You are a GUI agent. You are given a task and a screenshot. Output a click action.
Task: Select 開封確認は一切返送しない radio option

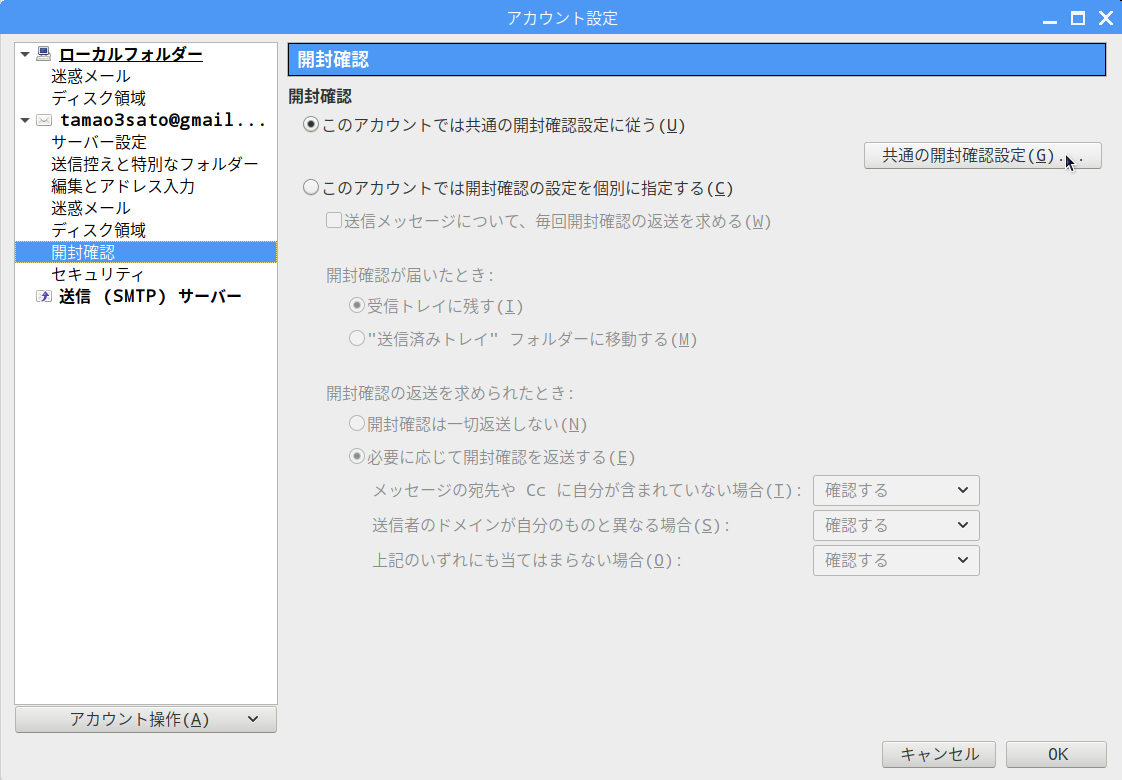tap(356, 423)
